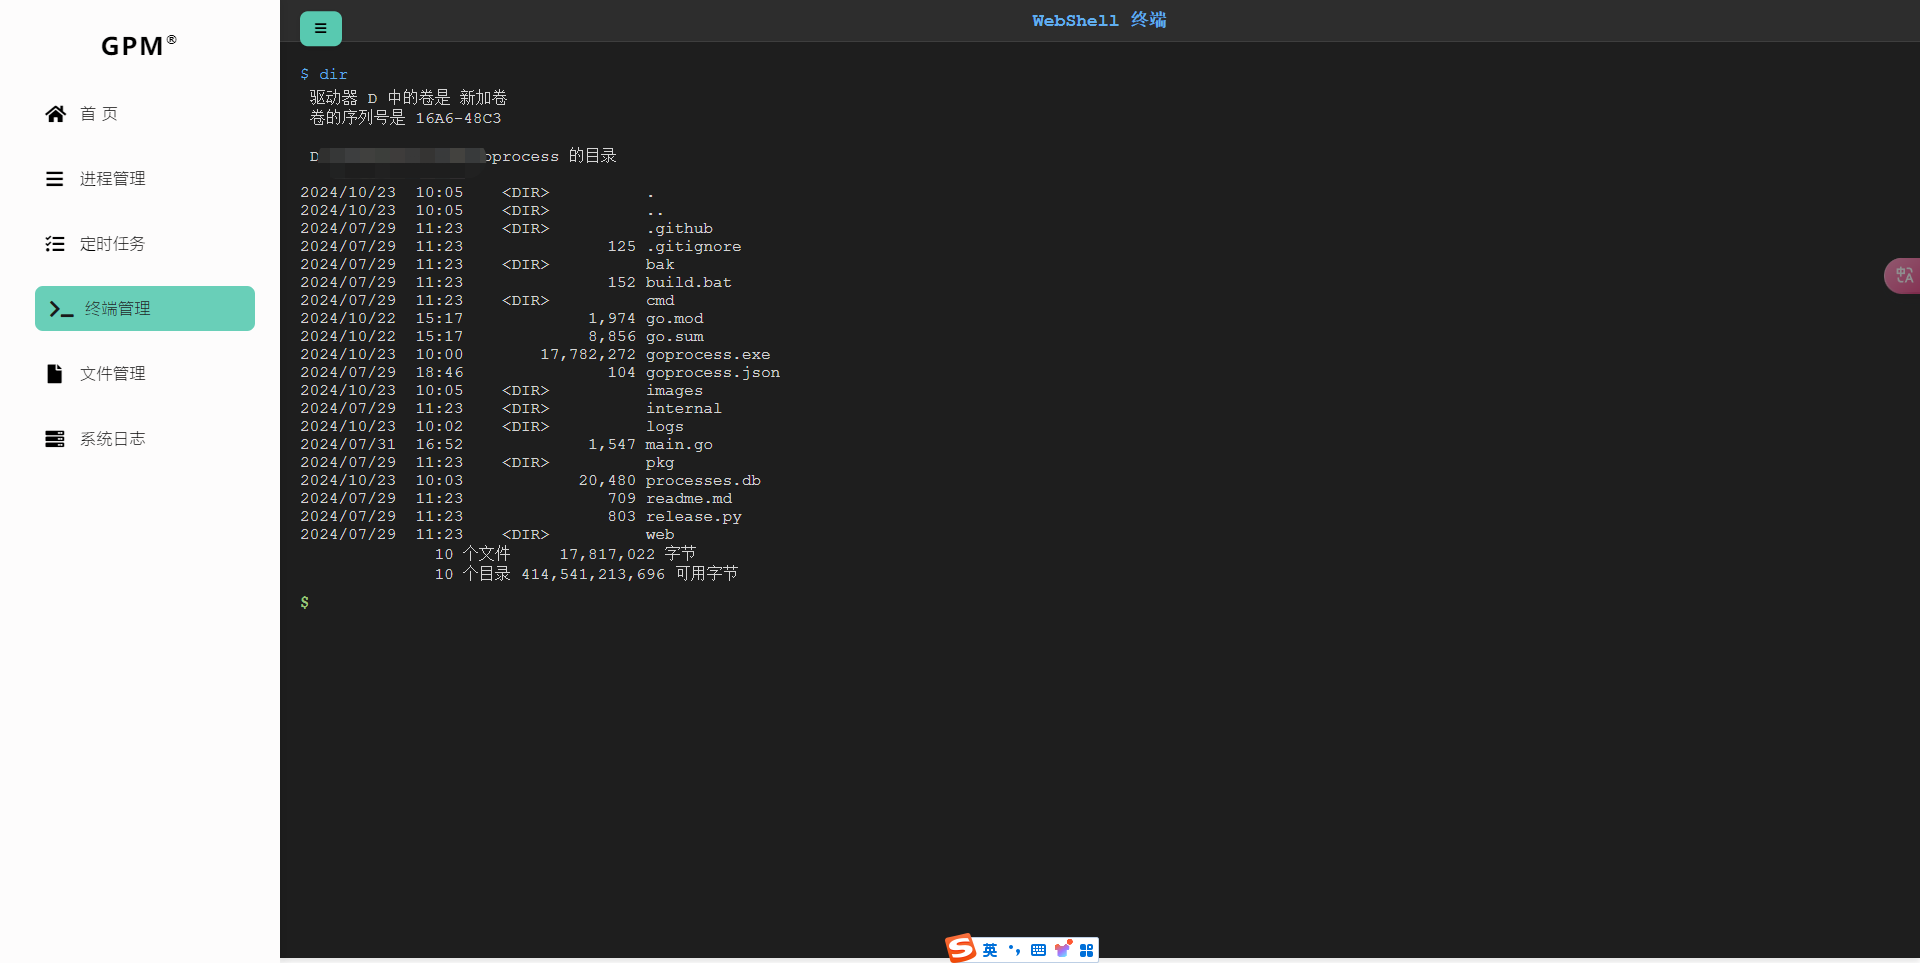Image resolution: width=1920 pixels, height=963 pixels.
Task: Click the 'cmd' directory entry
Action: tap(660, 301)
